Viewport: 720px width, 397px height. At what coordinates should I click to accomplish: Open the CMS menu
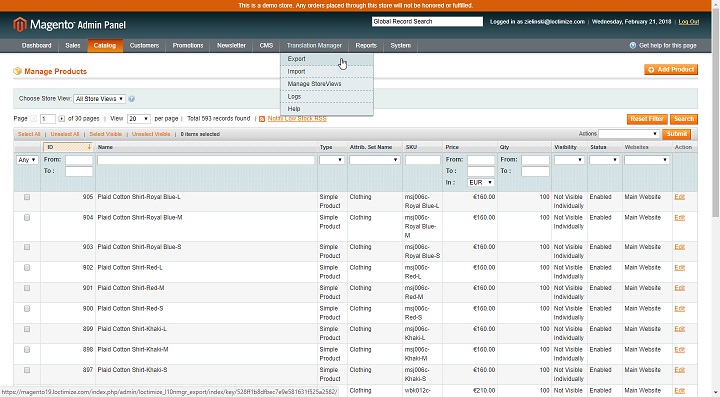click(x=266, y=45)
